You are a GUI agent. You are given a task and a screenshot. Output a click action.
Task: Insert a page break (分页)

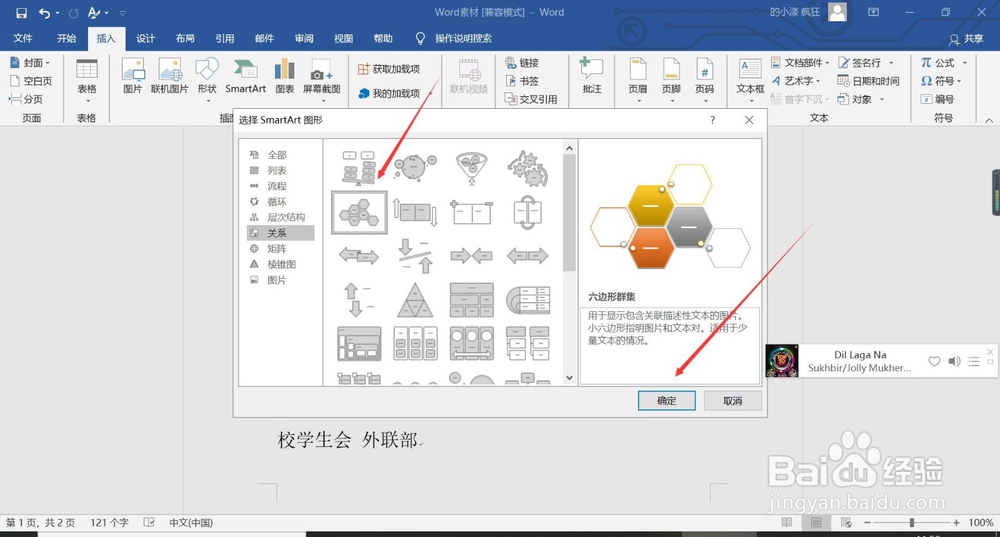(26, 99)
